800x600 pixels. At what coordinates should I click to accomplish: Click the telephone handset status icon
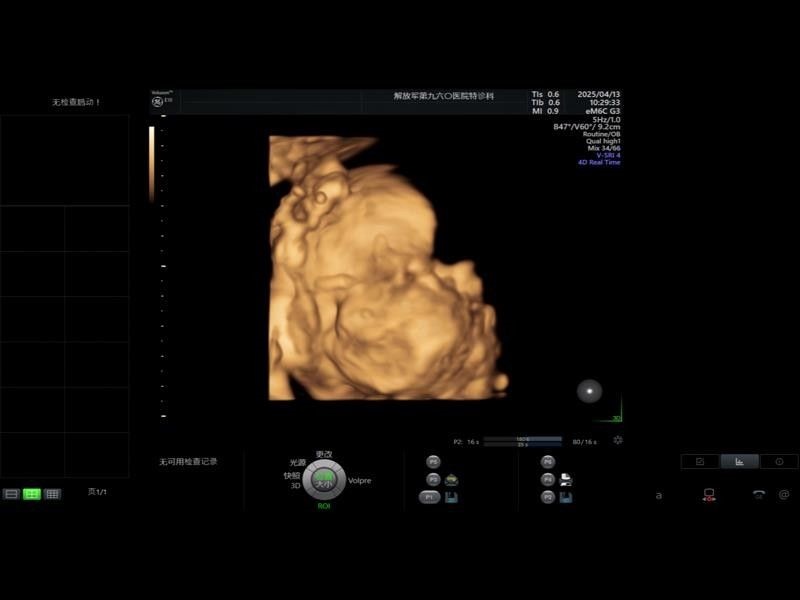(x=759, y=494)
